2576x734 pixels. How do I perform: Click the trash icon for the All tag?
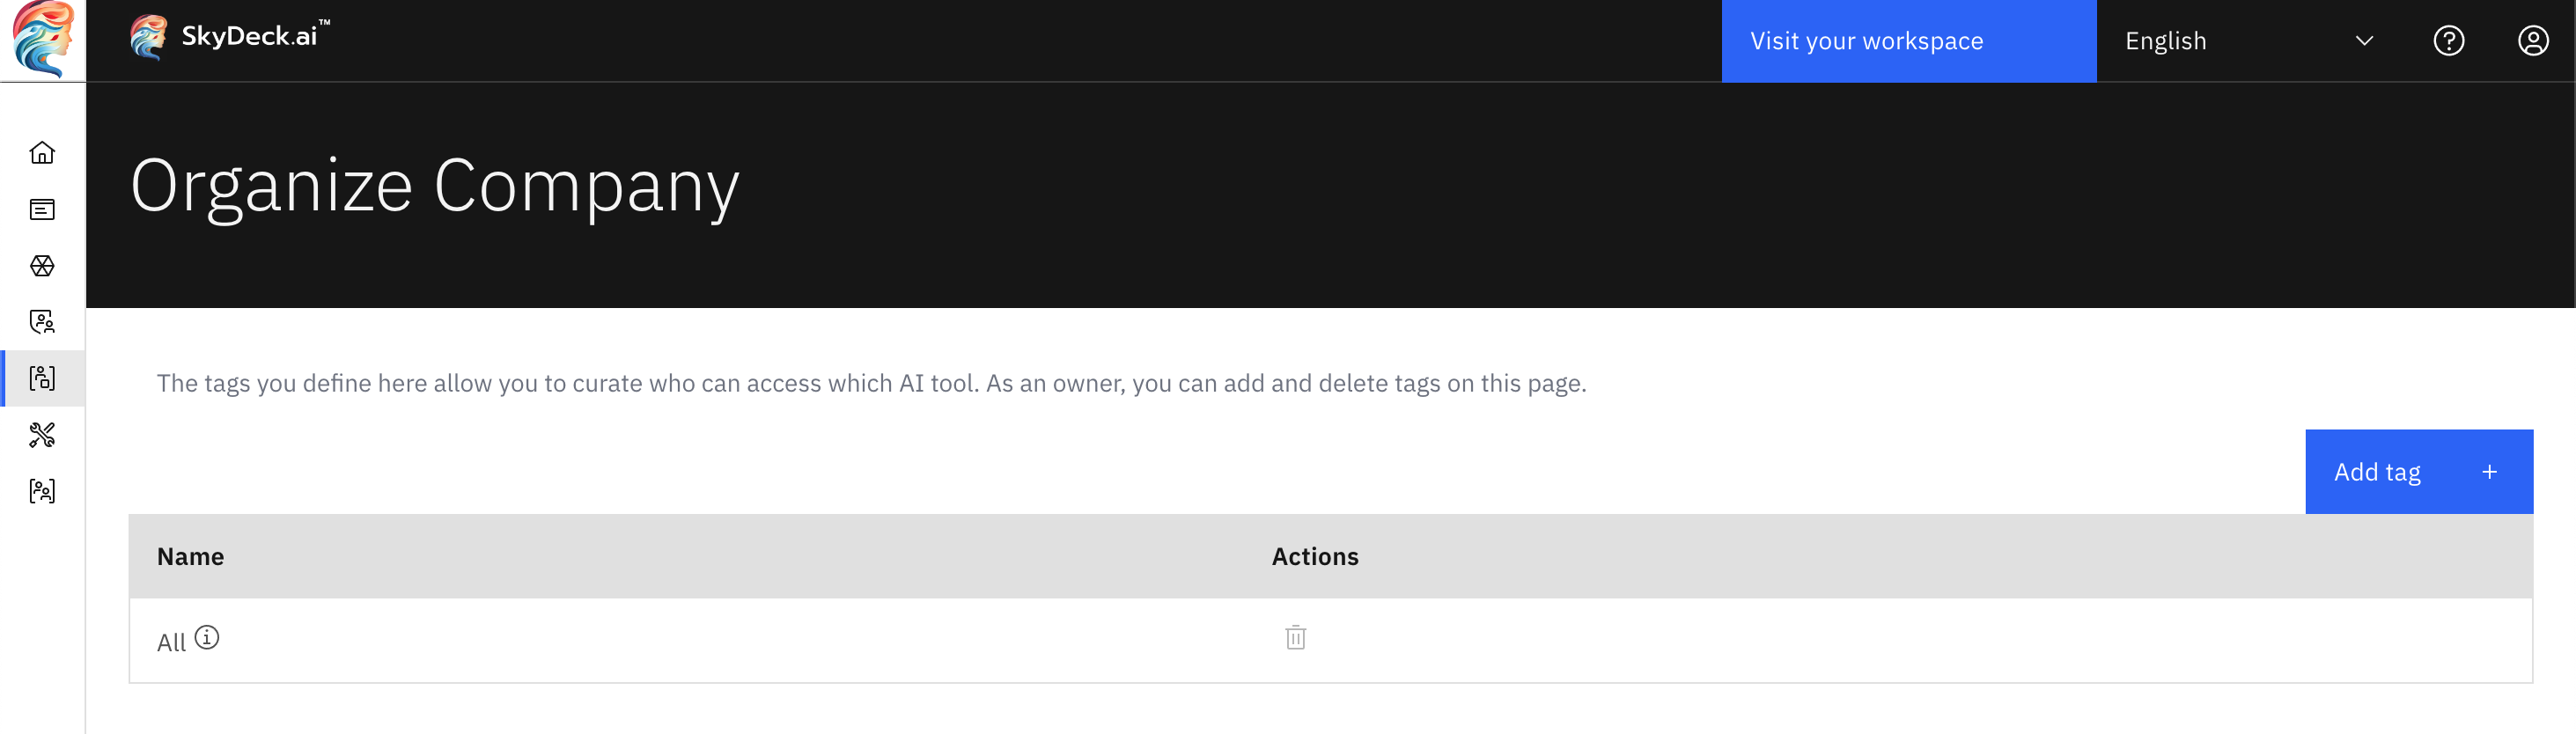(x=1295, y=638)
